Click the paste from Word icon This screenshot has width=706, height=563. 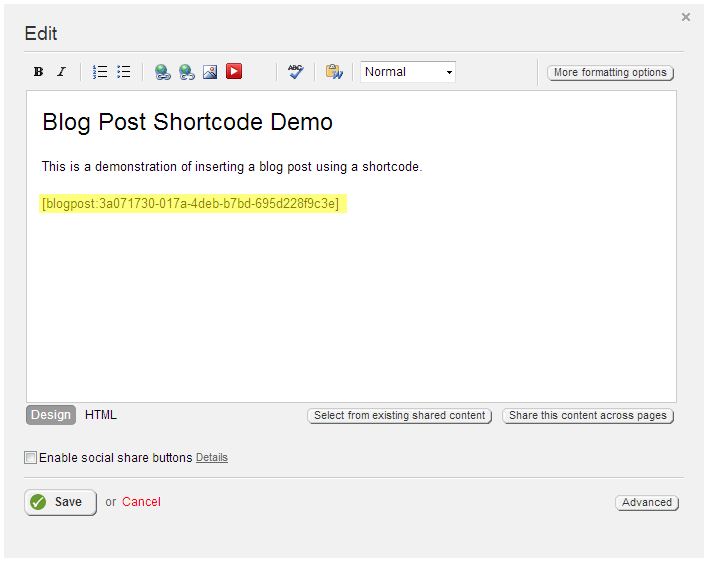(334, 72)
